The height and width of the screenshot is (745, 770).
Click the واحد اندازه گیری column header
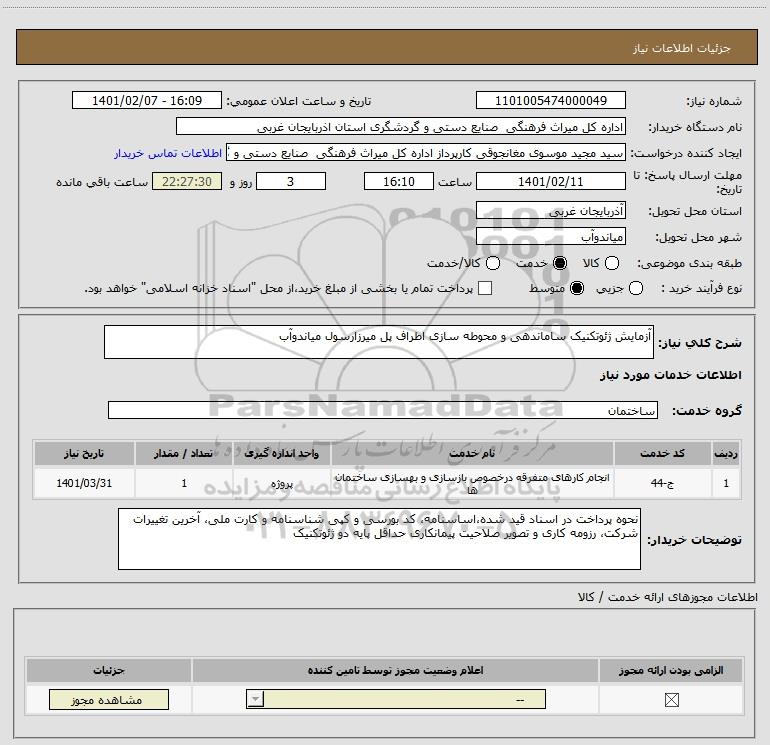tap(281, 453)
